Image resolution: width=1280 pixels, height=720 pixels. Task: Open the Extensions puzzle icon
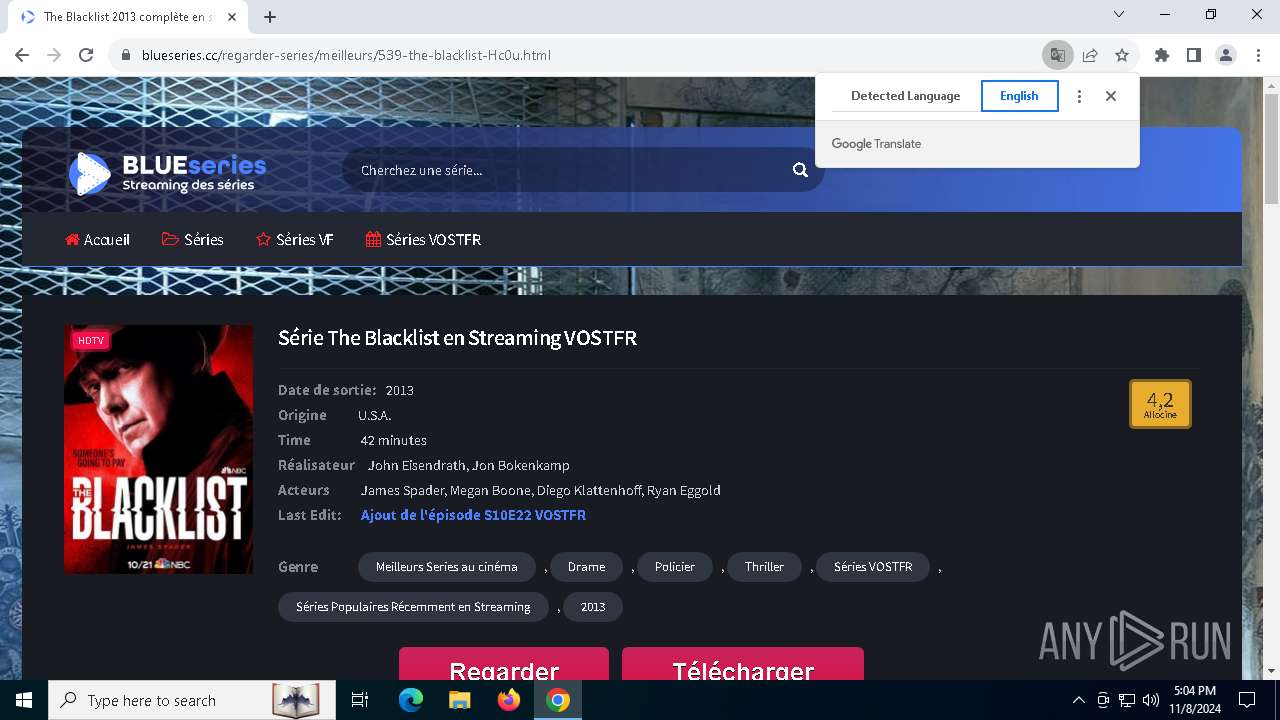pos(1162,55)
